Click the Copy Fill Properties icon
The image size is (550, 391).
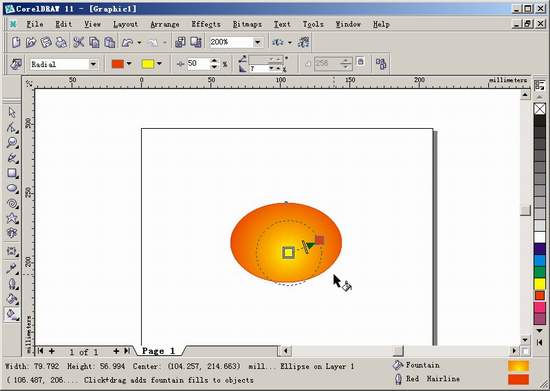pos(381,64)
